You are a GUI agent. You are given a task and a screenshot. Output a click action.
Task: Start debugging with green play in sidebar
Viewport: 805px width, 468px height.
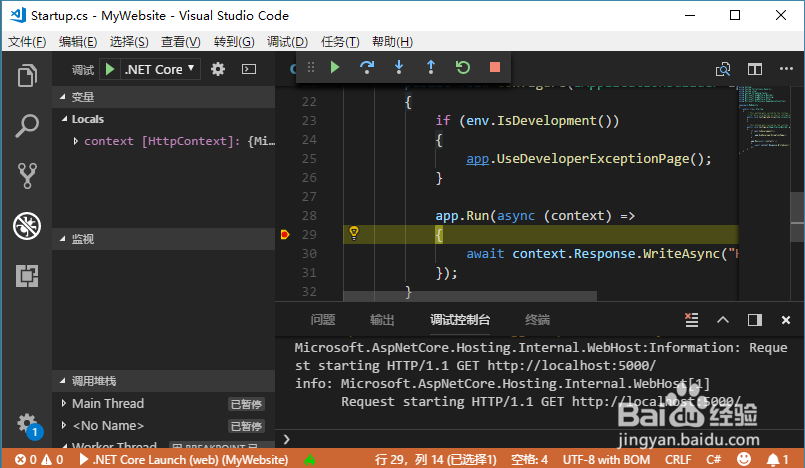coord(110,69)
